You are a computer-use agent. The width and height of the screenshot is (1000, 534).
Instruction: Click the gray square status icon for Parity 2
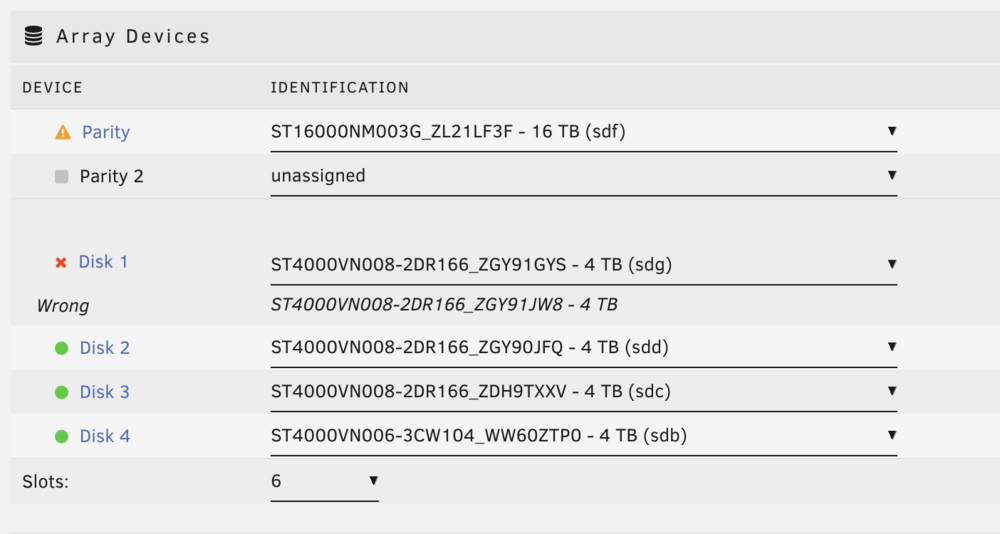[x=61, y=176]
